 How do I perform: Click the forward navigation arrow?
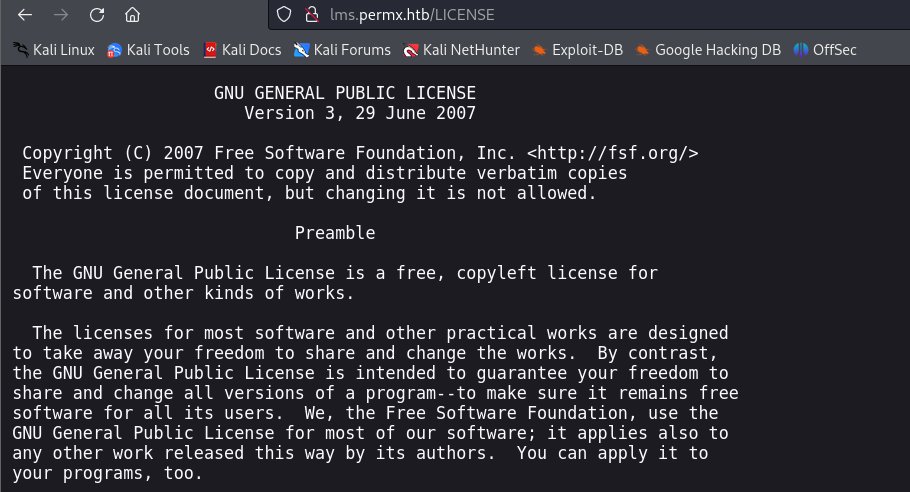[x=61, y=15]
